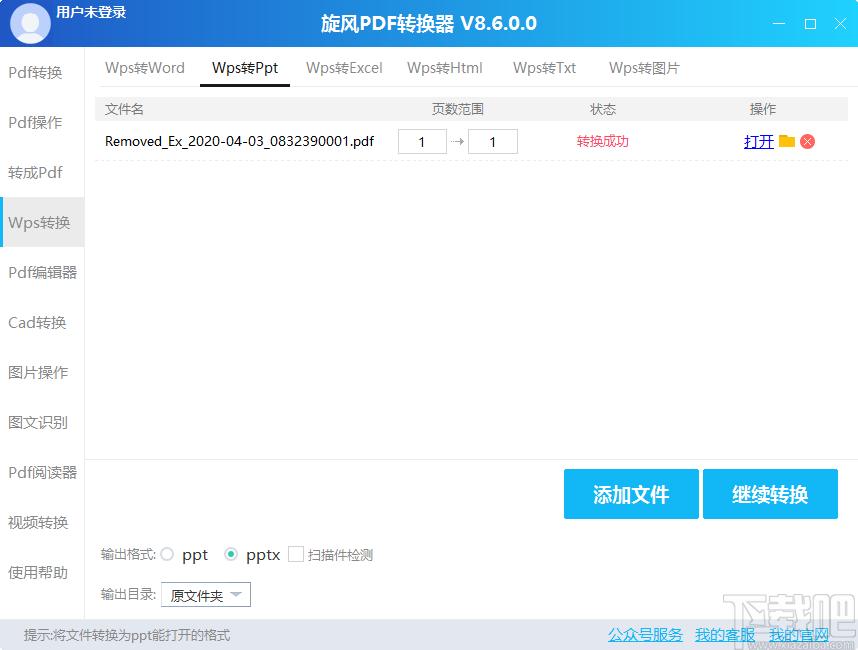The width and height of the screenshot is (858, 650).
Task: Click 用户未登录 to log in
Action: click(91, 12)
